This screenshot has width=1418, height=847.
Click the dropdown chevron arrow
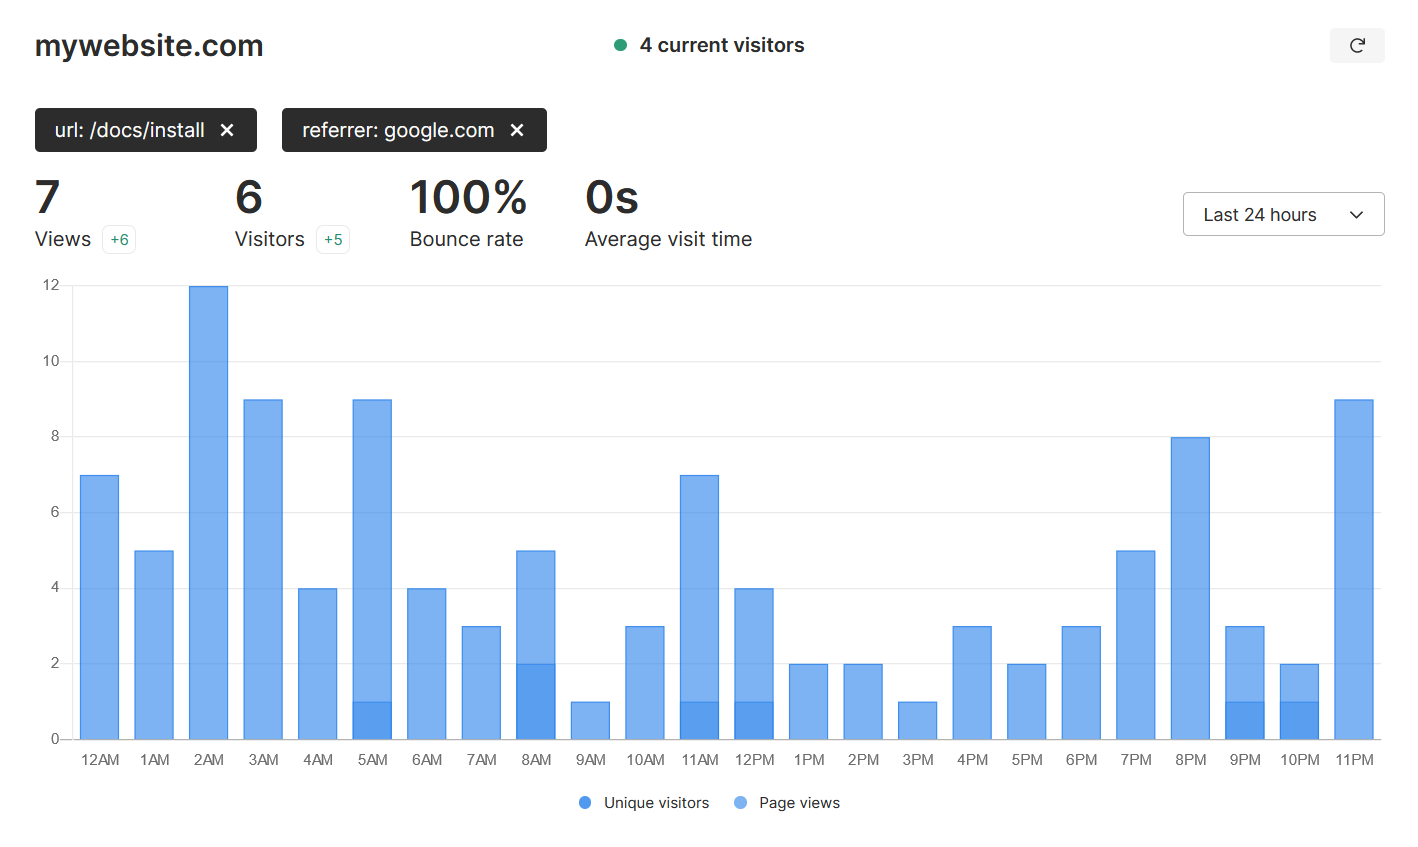[x=1356, y=215]
